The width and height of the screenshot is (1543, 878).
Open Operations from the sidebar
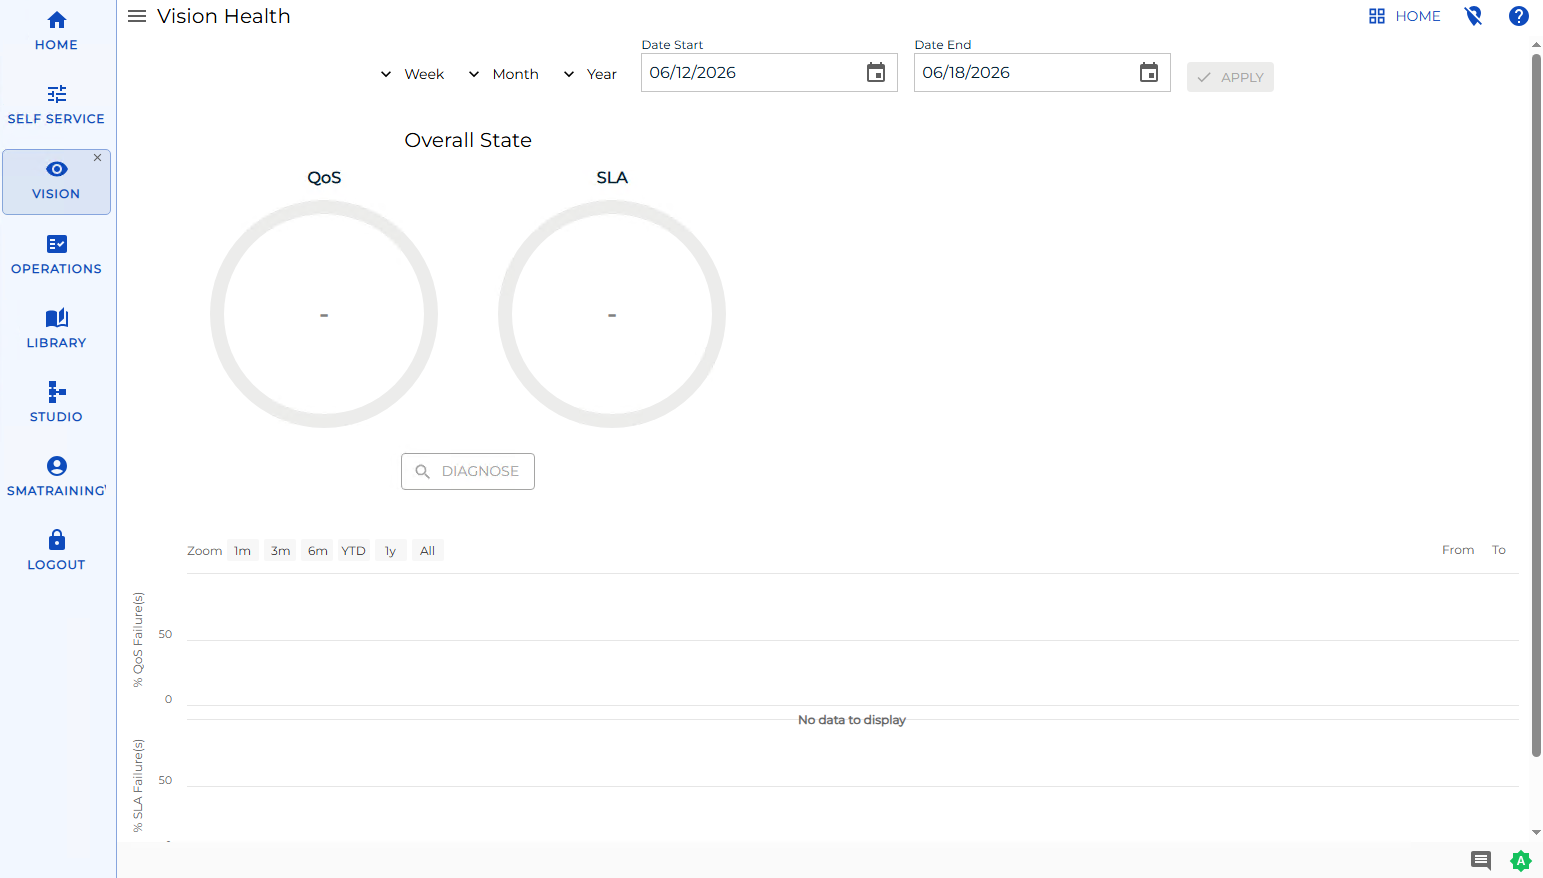pyautogui.click(x=56, y=255)
